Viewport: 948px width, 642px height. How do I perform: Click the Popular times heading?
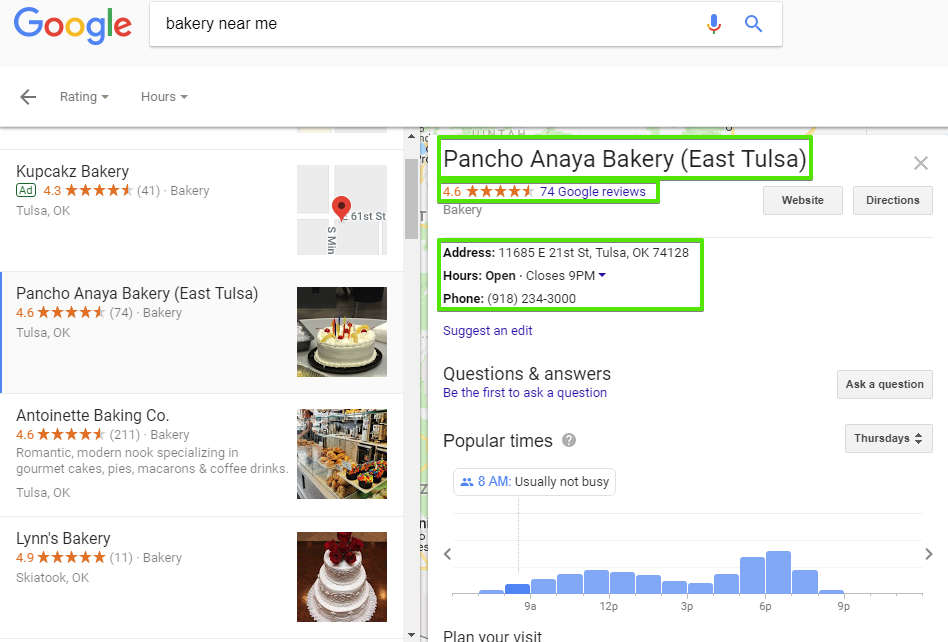[x=498, y=441]
